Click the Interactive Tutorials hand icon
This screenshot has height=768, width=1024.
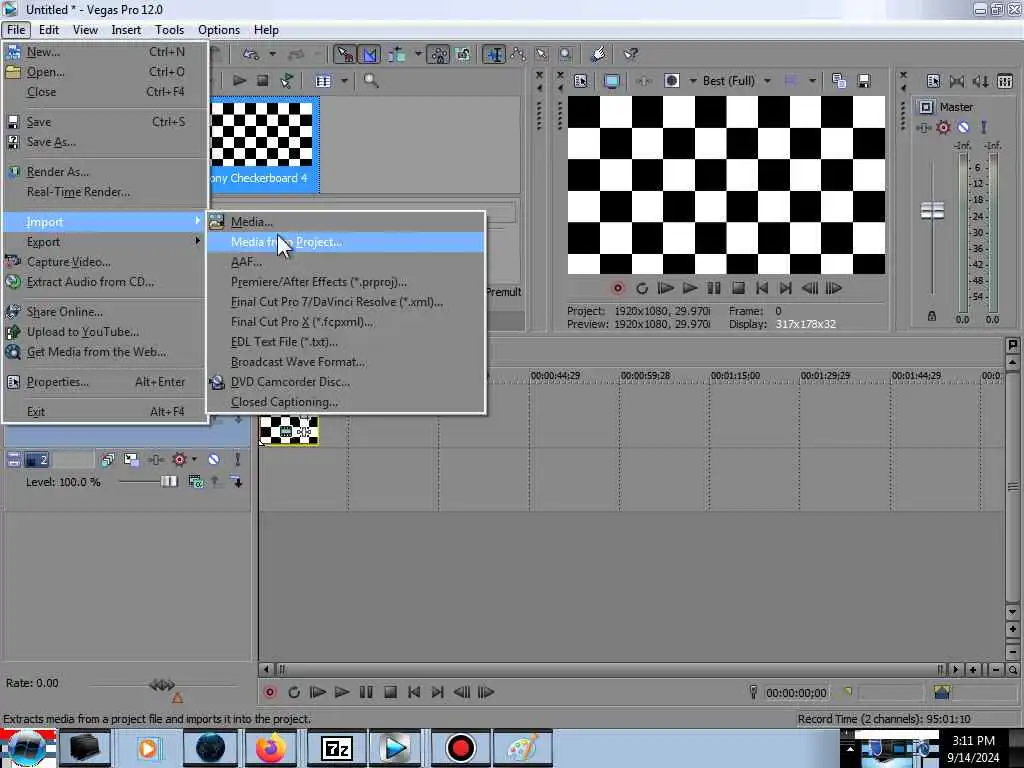click(x=598, y=55)
